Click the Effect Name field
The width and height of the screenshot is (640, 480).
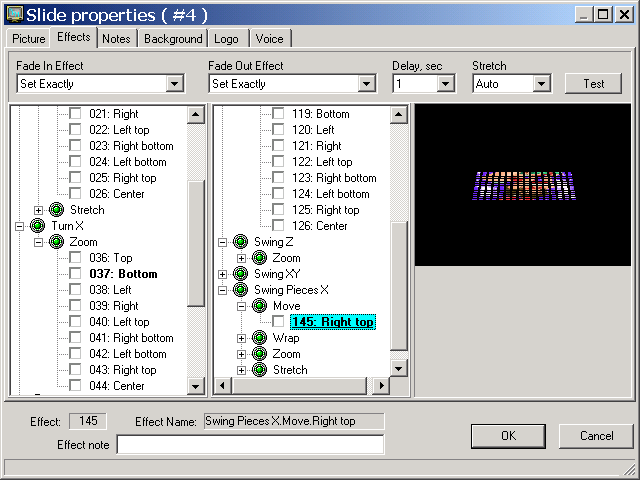click(x=294, y=421)
